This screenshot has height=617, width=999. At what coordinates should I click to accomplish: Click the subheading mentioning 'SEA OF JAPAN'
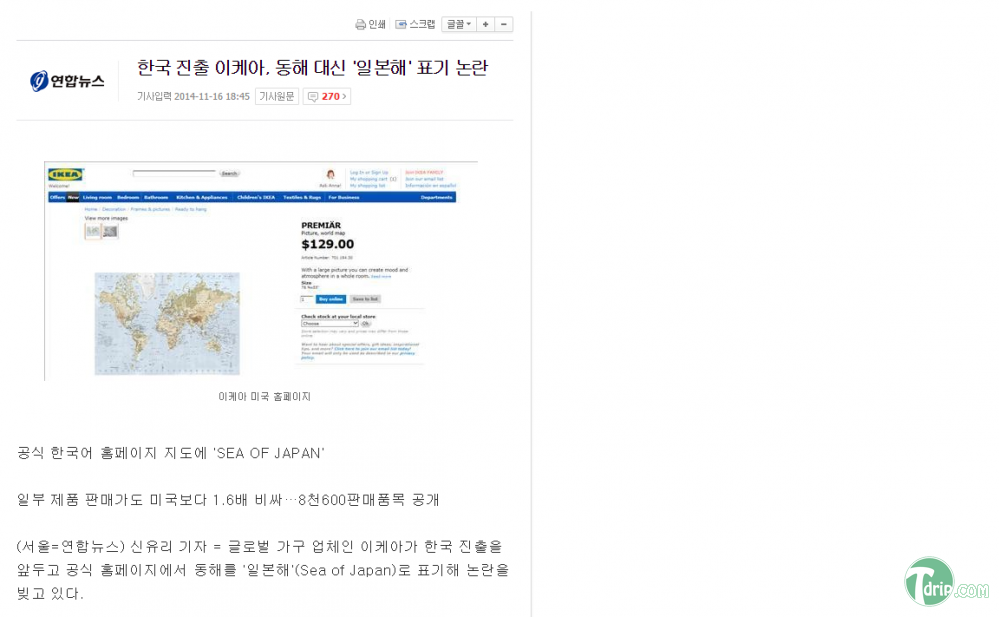click(x=171, y=453)
